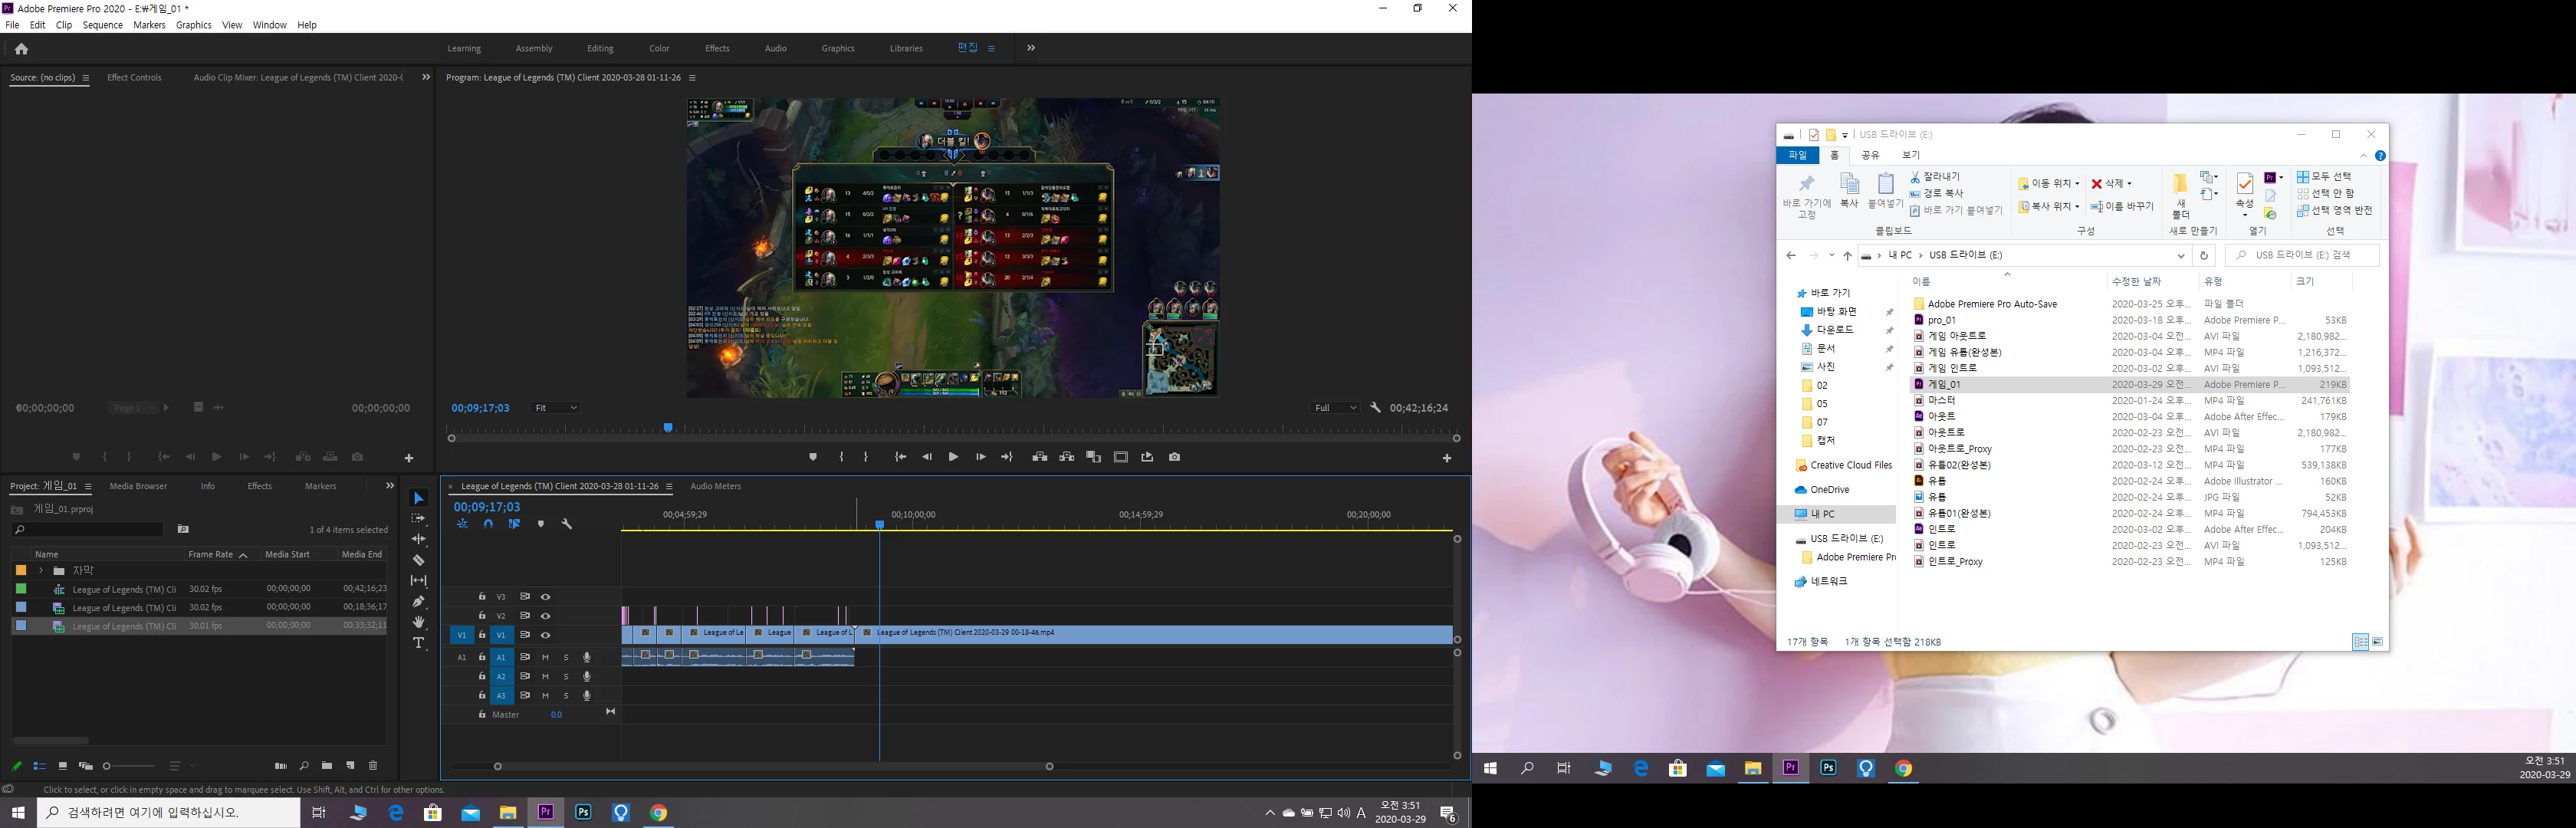The width and height of the screenshot is (2576, 828).
Task: Play the program monitor video
Action: (953, 457)
